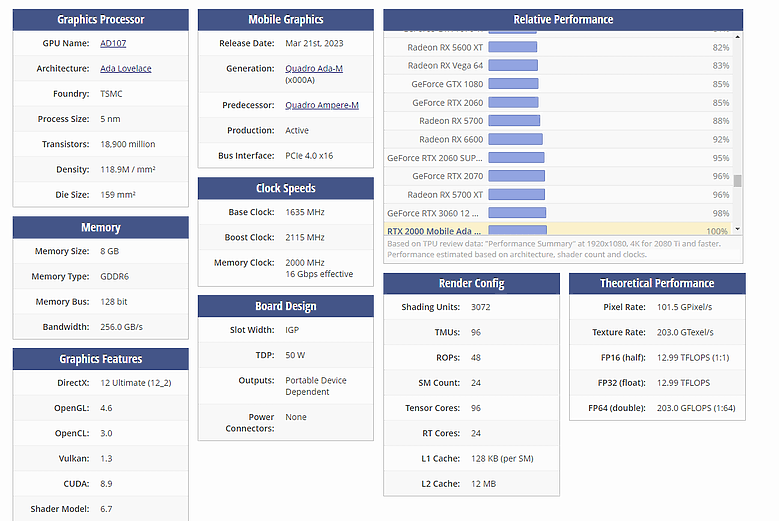Select the GeForce RTX 2070 entry
This screenshot has width=780, height=521.
(558, 176)
